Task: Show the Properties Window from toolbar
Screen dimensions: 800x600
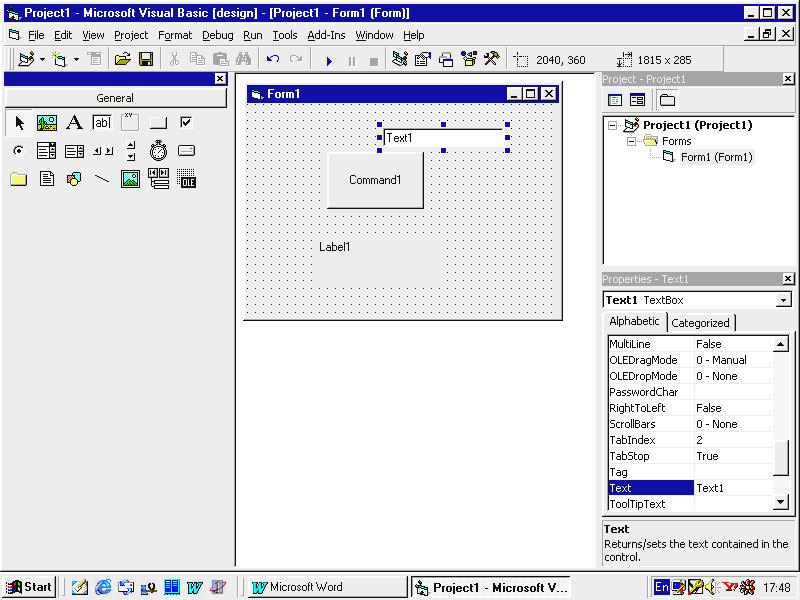Action: pyautogui.click(x=423, y=60)
